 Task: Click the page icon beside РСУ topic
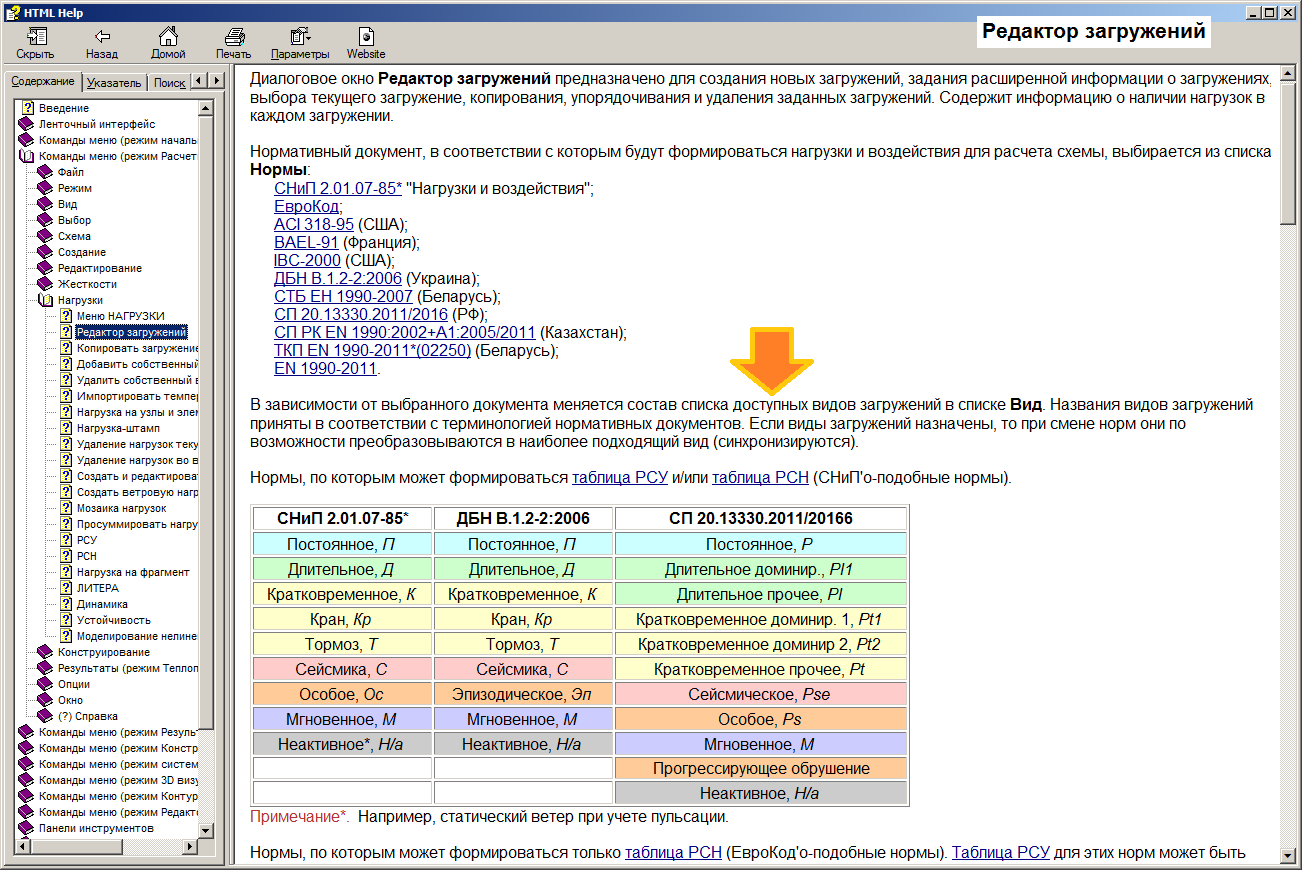coord(65,540)
